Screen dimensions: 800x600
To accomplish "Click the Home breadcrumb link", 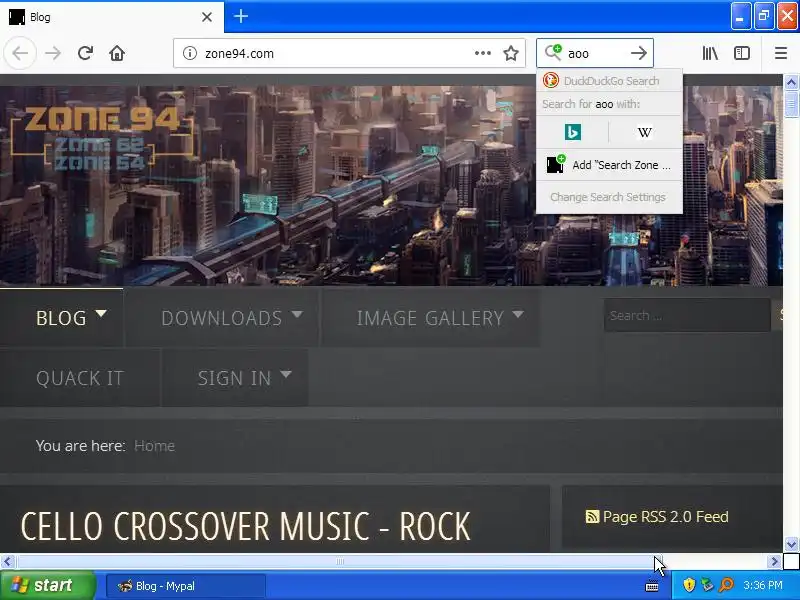I will [x=154, y=446].
